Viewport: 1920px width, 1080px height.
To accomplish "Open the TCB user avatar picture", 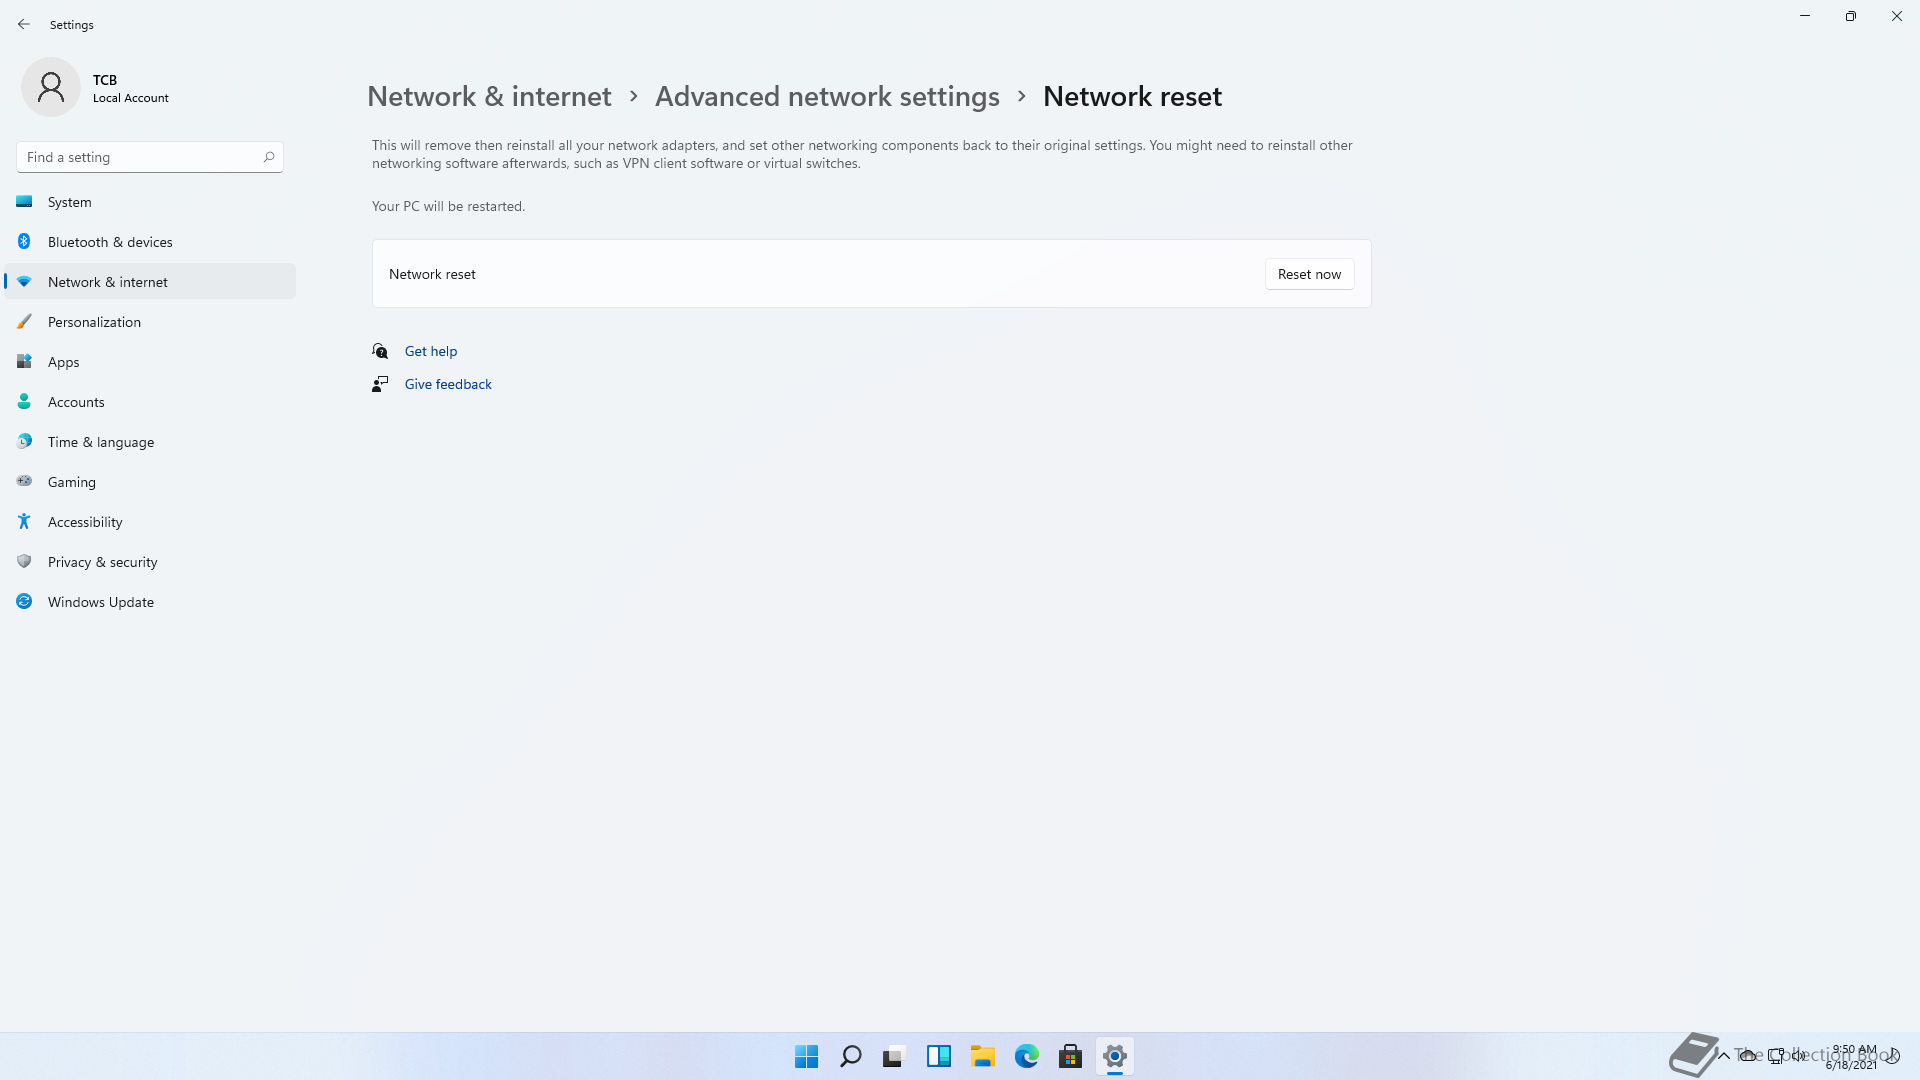I will (51, 87).
